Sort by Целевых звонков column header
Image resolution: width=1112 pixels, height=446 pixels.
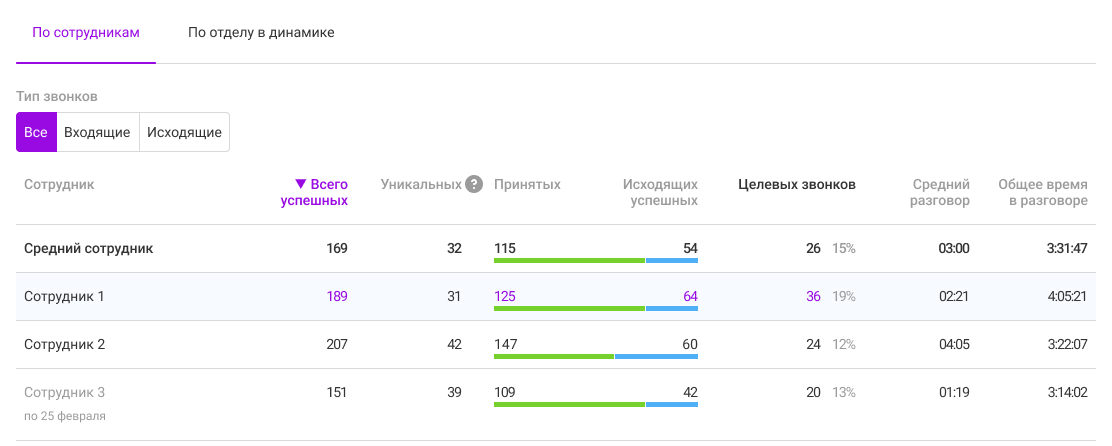point(796,185)
